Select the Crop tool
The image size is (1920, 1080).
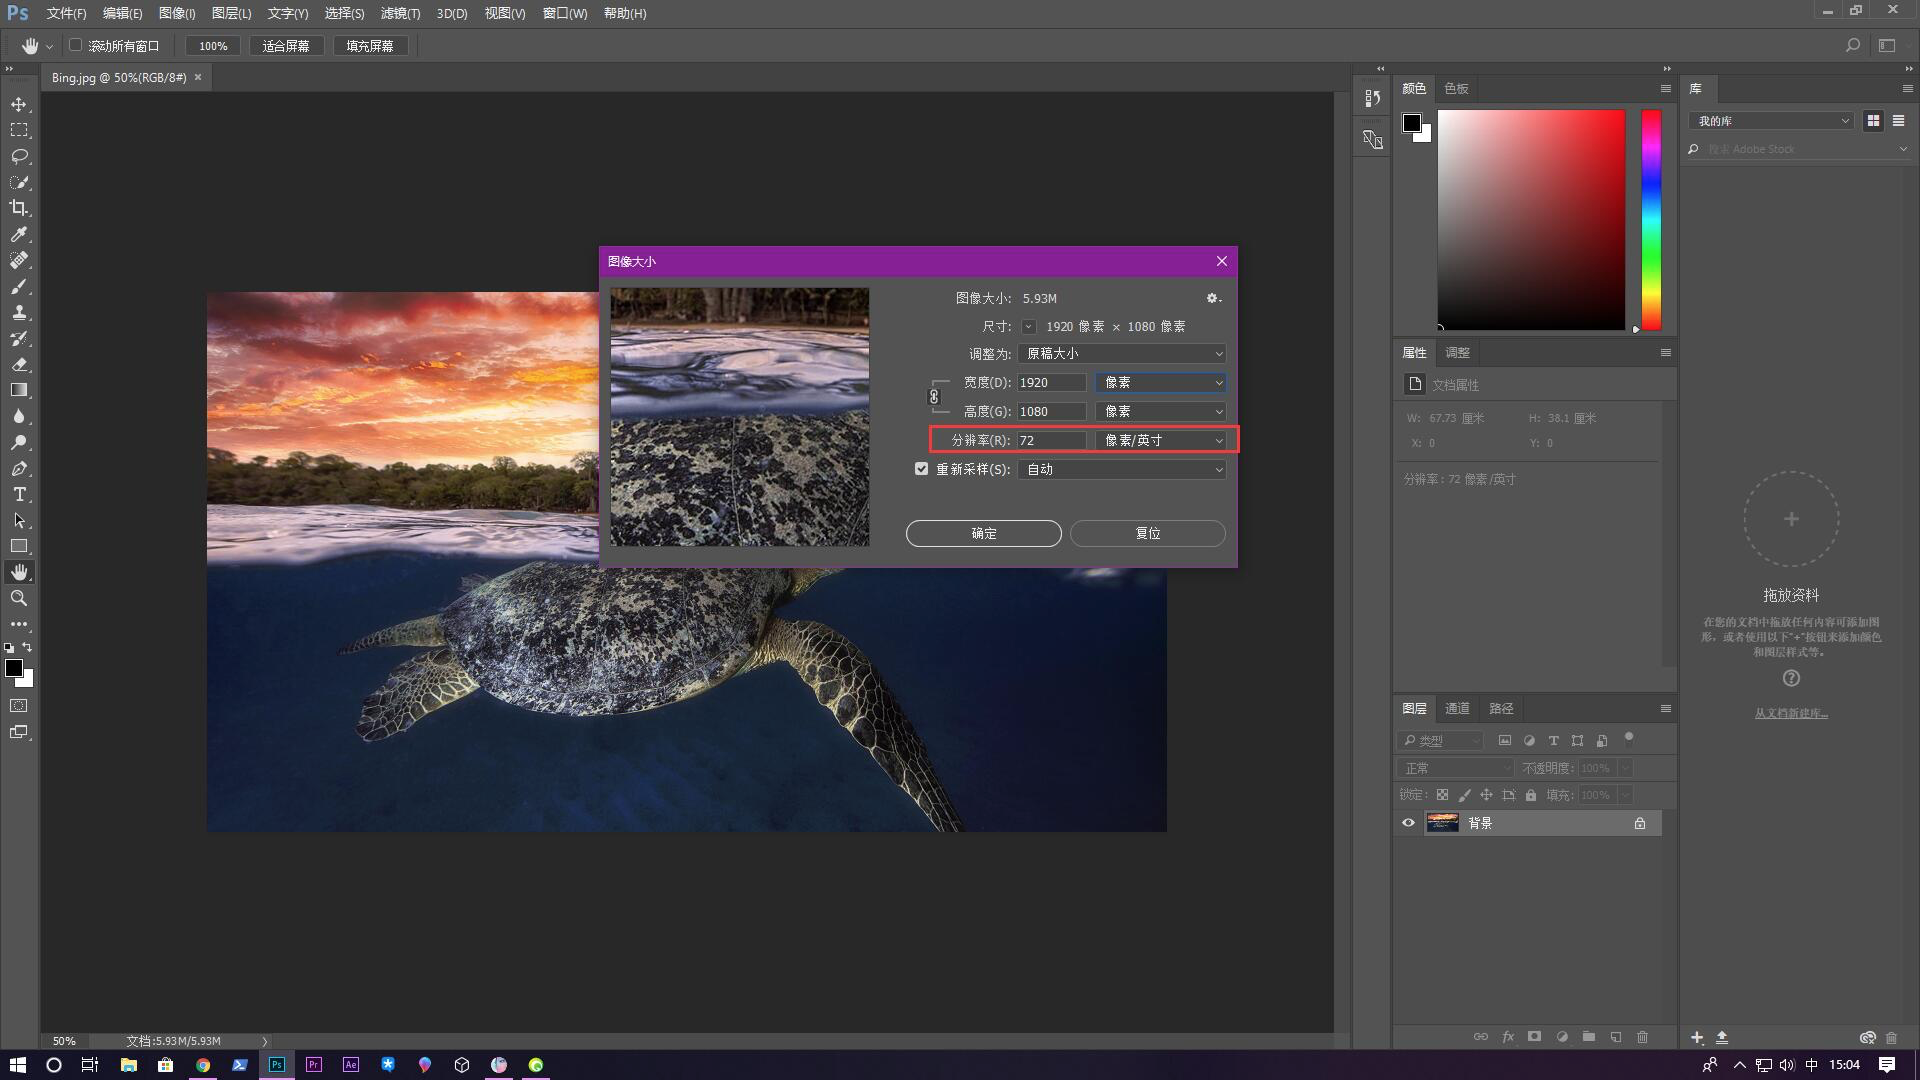(19, 208)
